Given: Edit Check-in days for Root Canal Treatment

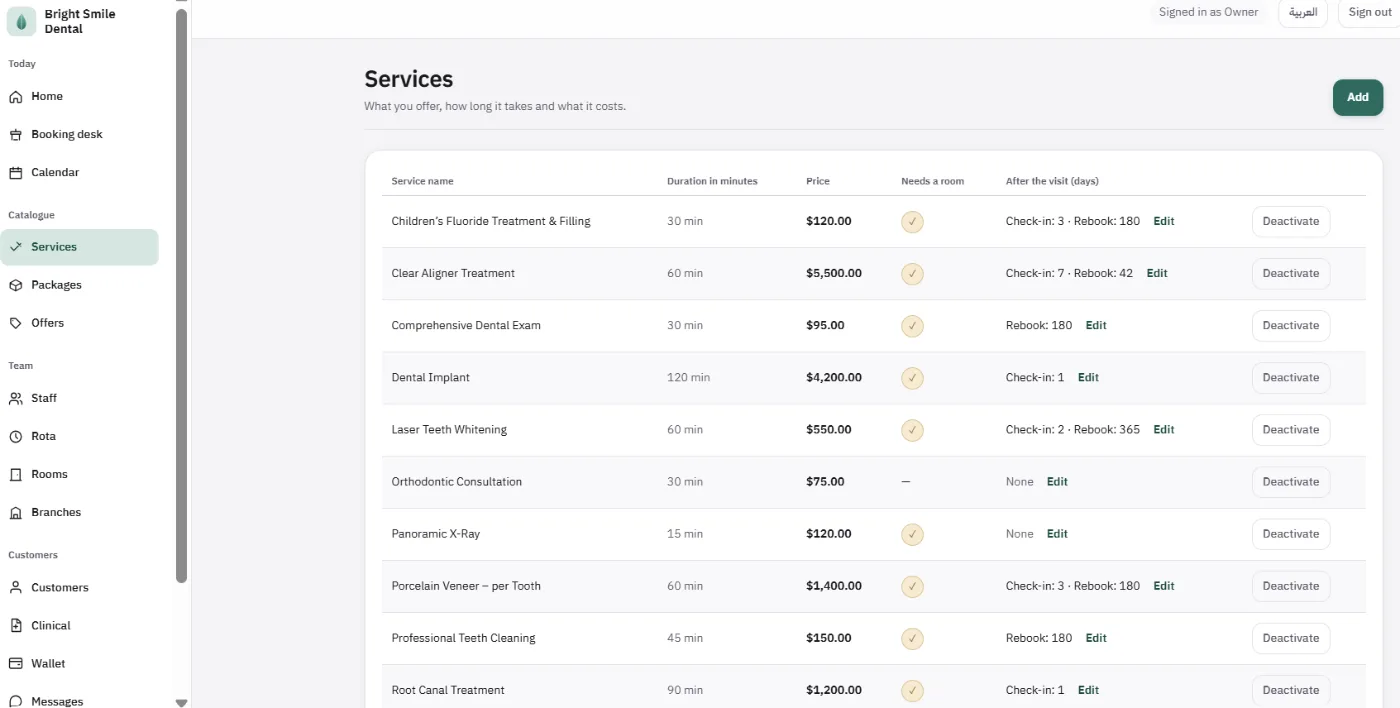Looking at the screenshot, I should click(x=1088, y=690).
